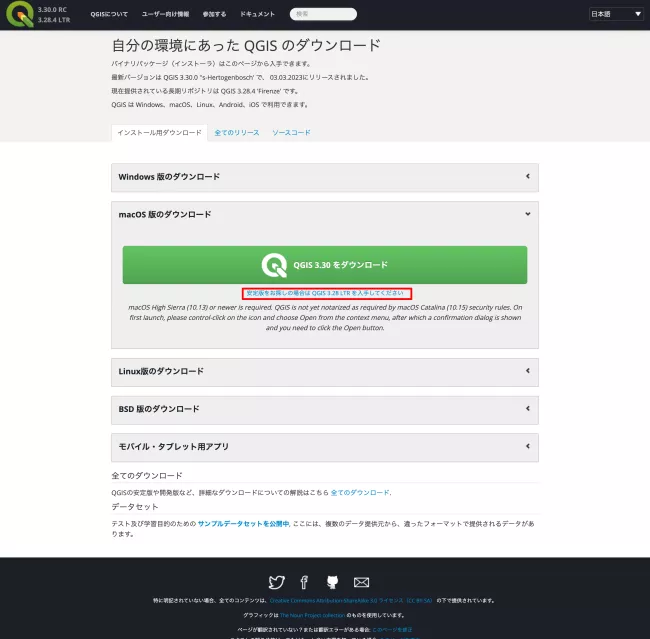Open the Creative Commons license link
Image resolution: width=650 pixels, height=639 pixels.
(351, 600)
